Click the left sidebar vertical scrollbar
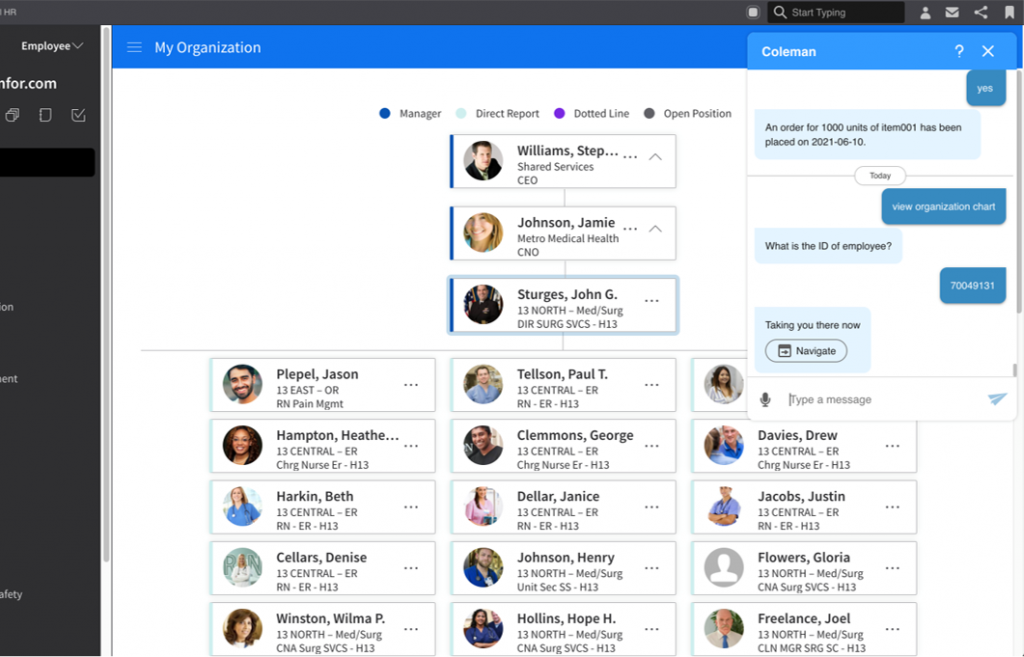Viewport: 1024px width, 657px height. [106, 294]
